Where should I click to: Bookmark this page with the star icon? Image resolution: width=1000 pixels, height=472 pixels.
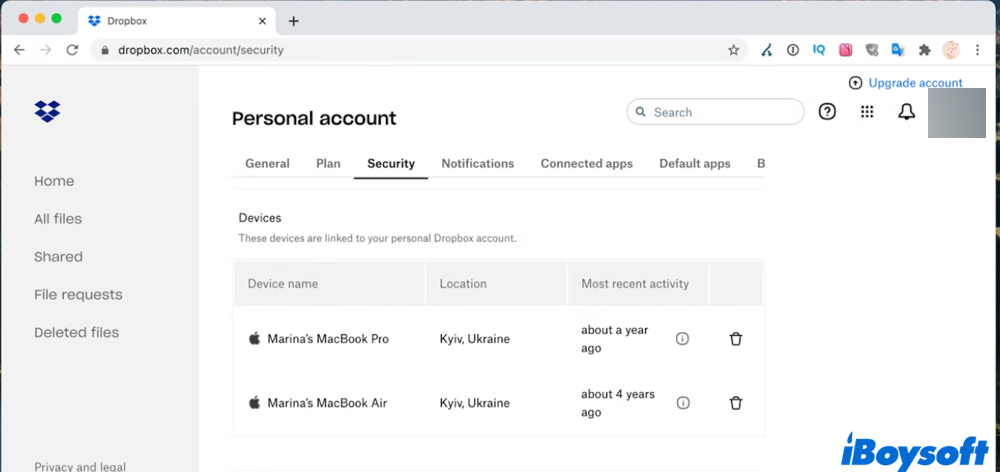pyautogui.click(x=733, y=50)
